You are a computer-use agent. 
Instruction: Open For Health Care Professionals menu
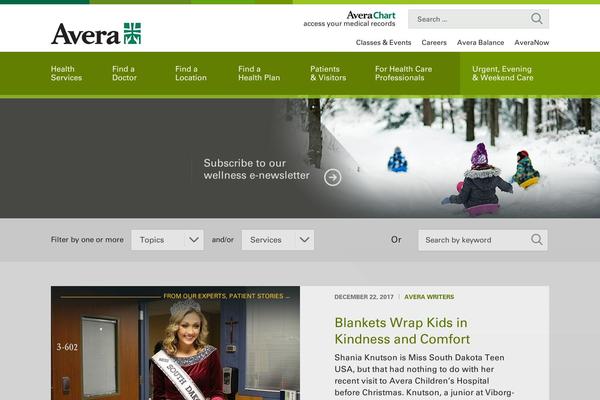click(403, 73)
